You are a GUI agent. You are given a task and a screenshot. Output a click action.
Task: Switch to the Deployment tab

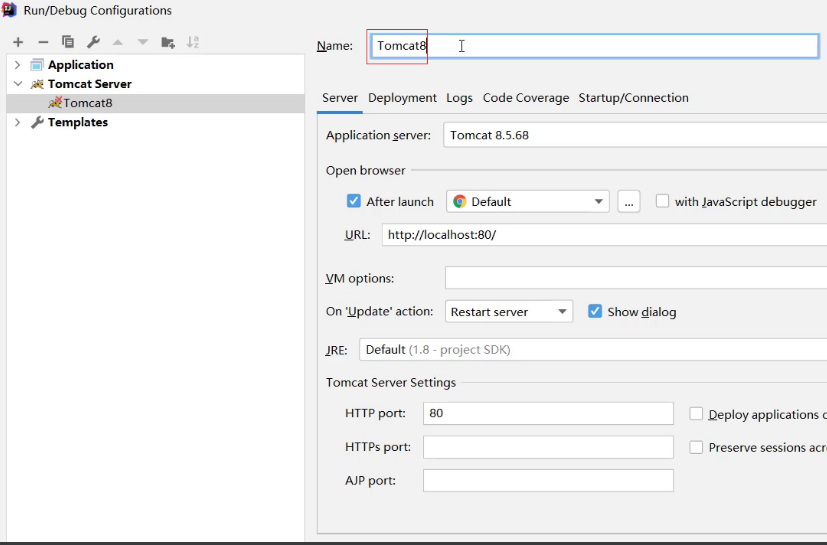pos(402,98)
